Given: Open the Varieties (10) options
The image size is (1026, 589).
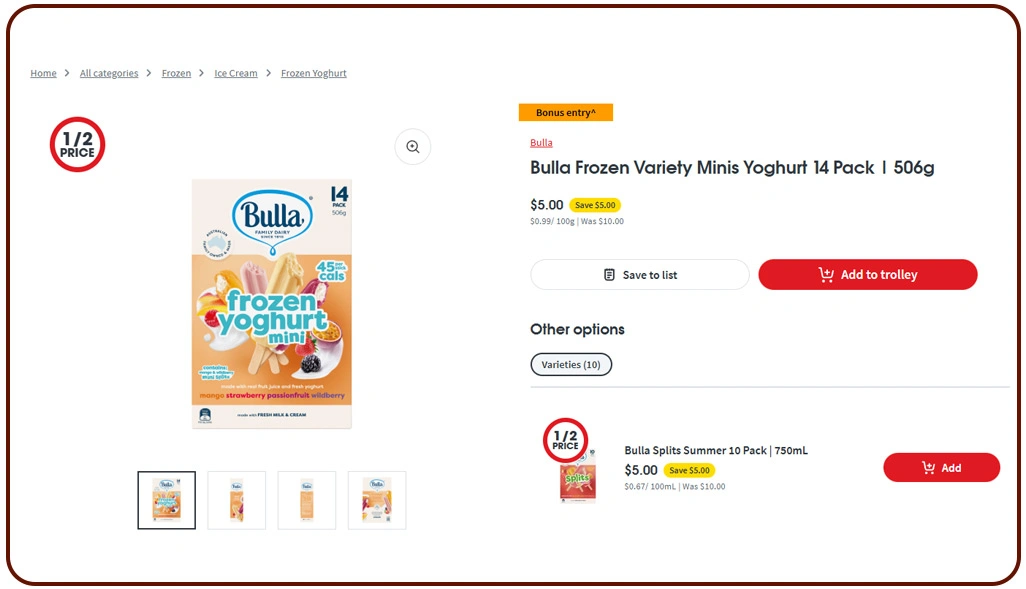Looking at the screenshot, I should click(571, 365).
